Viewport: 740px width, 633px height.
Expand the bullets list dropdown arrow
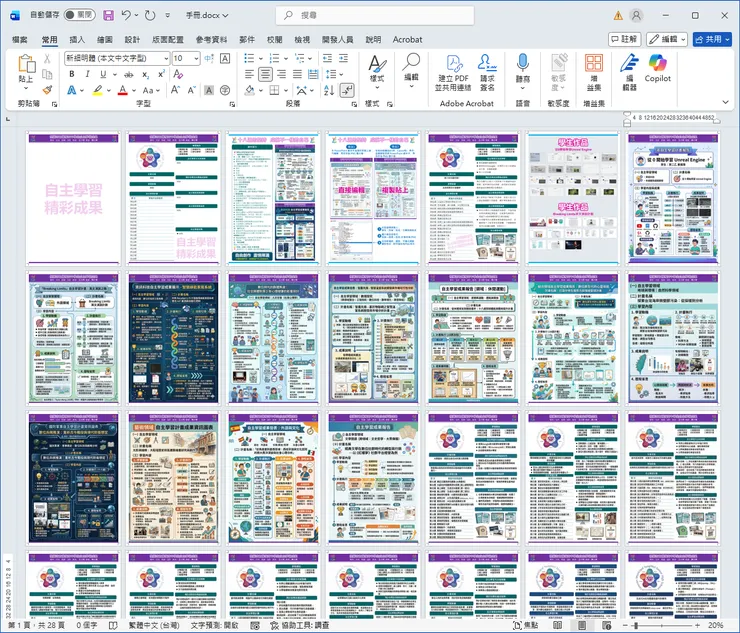[x=261, y=59]
